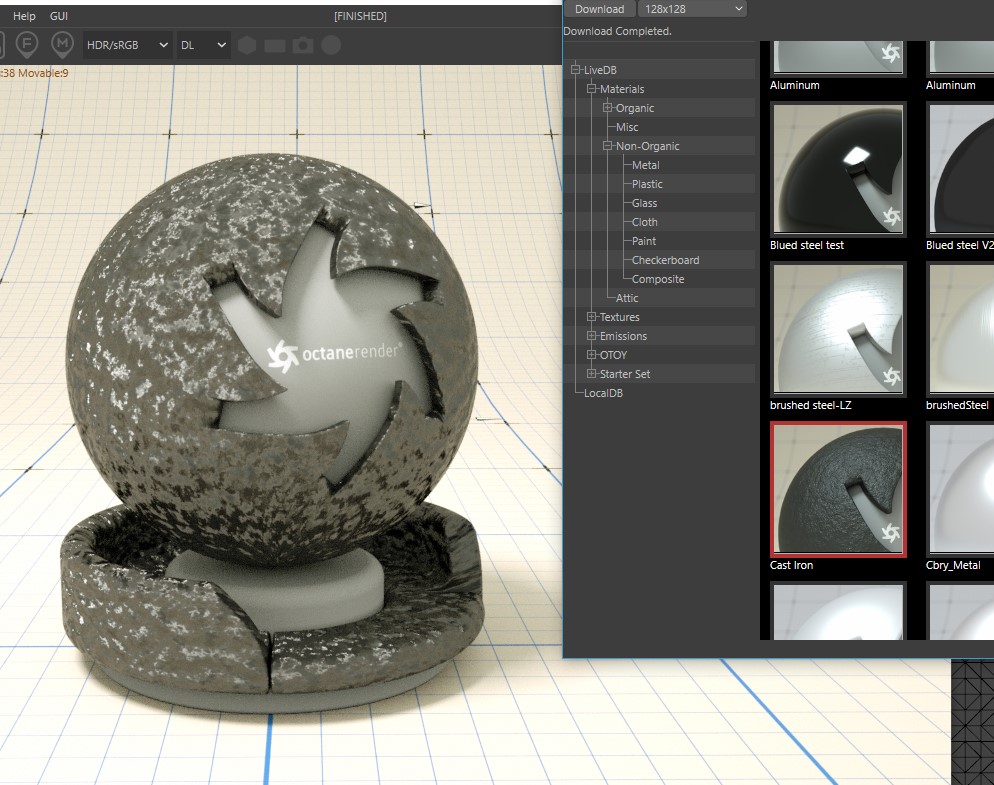Expand the Emissions tree node
This screenshot has height=785, width=994.
(x=591, y=335)
